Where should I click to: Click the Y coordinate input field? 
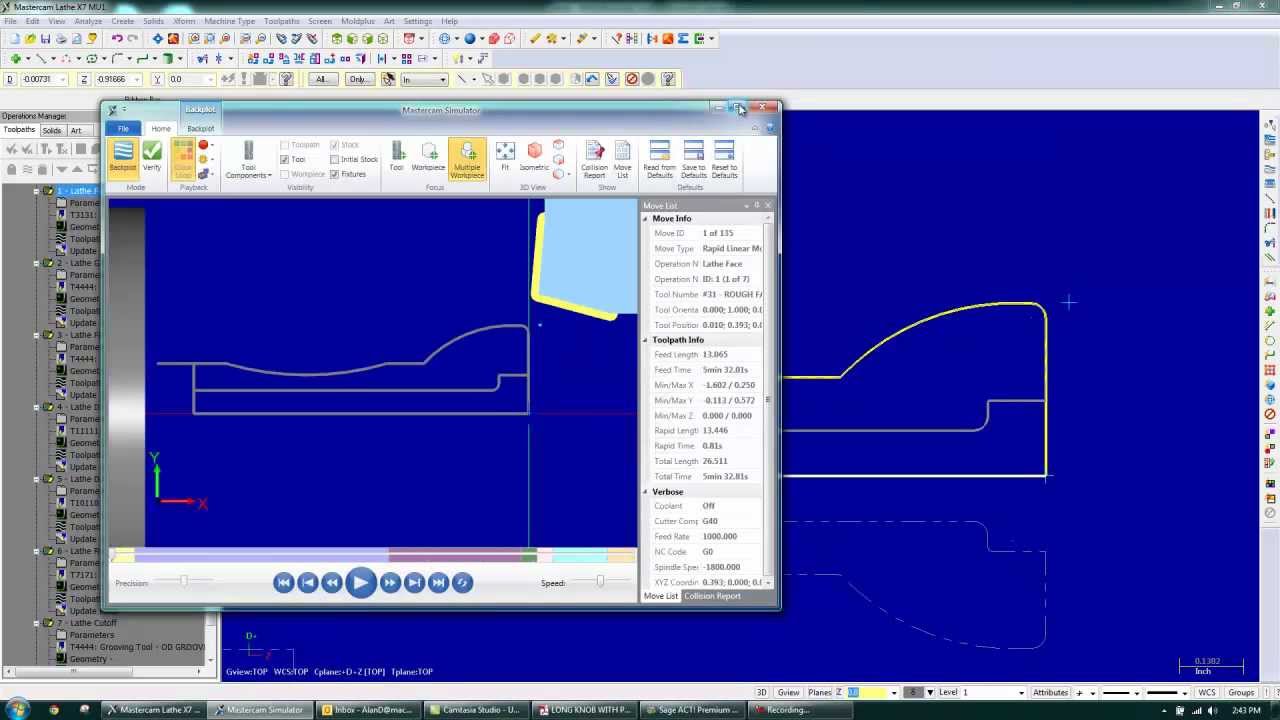(x=190, y=79)
